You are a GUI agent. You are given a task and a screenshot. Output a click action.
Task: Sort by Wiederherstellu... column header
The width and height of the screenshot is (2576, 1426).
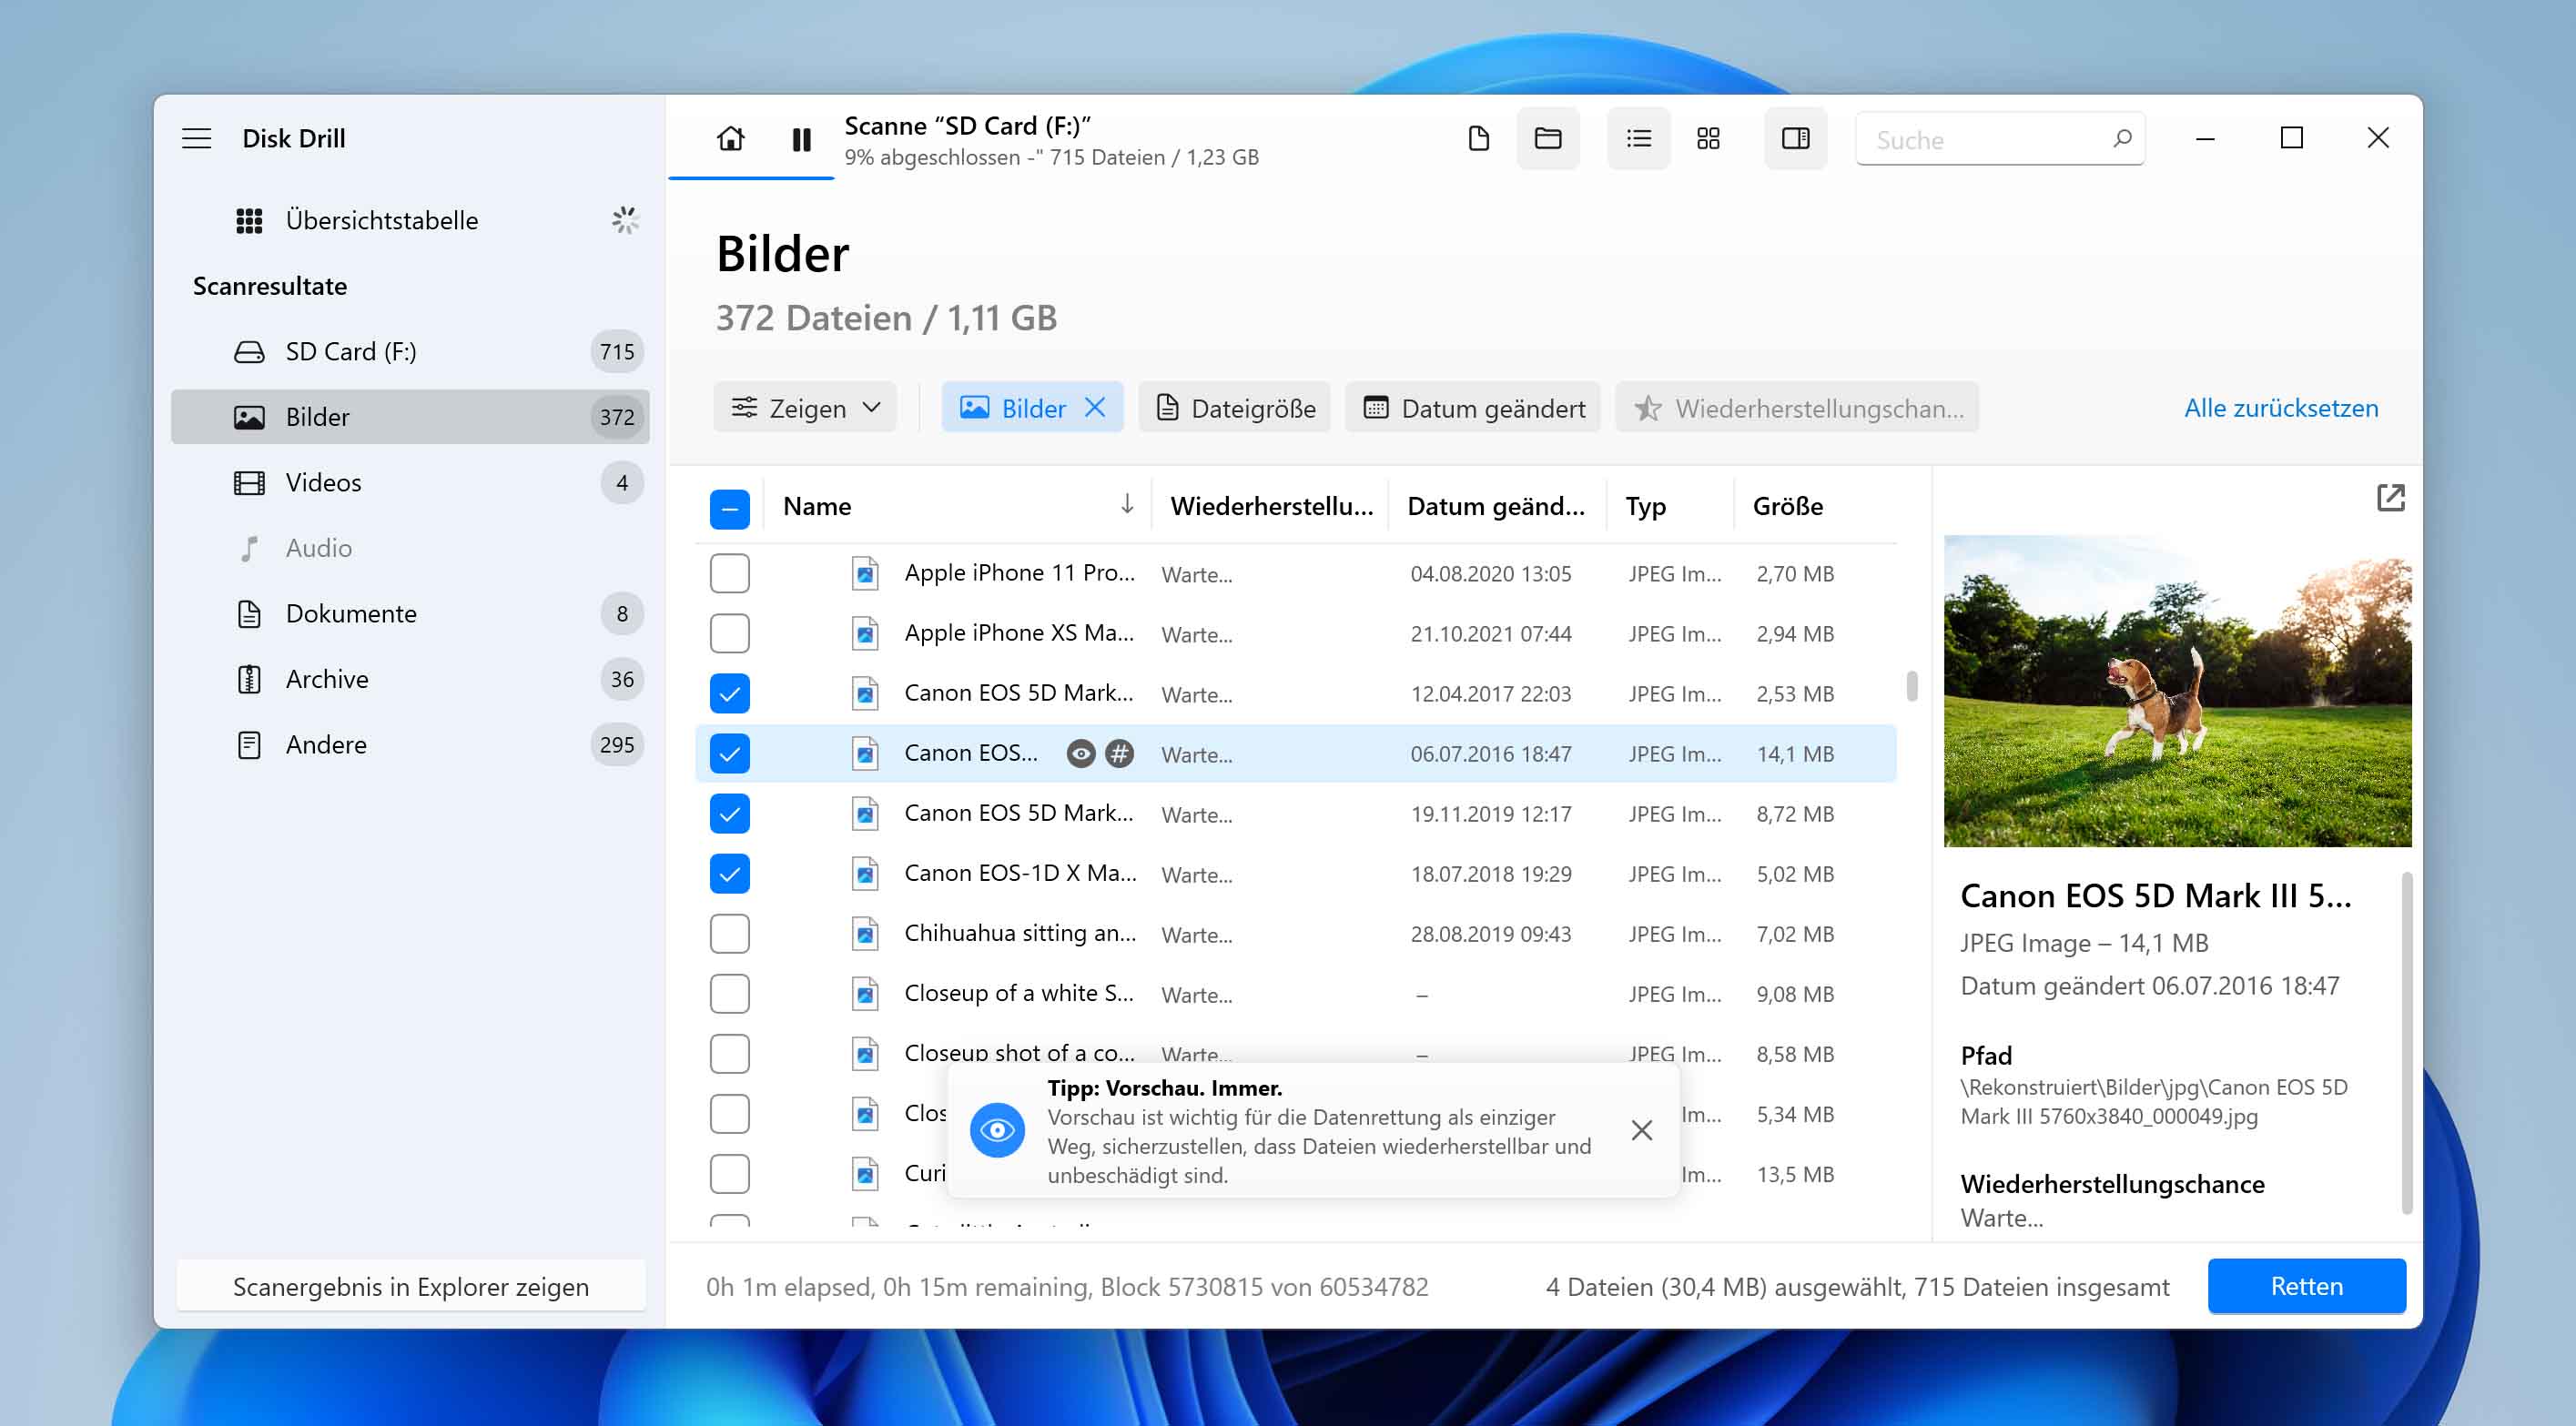point(1271,506)
